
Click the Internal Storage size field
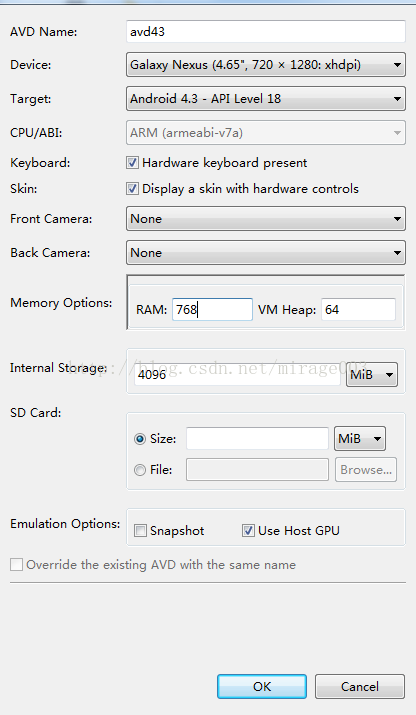tap(237, 374)
